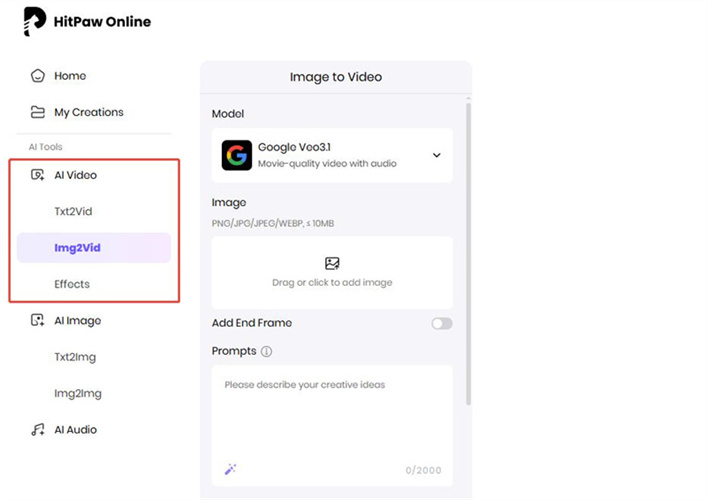Open the Home menu item
Screen dimensions: 707x500
pyautogui.click(x=70, y=76)
